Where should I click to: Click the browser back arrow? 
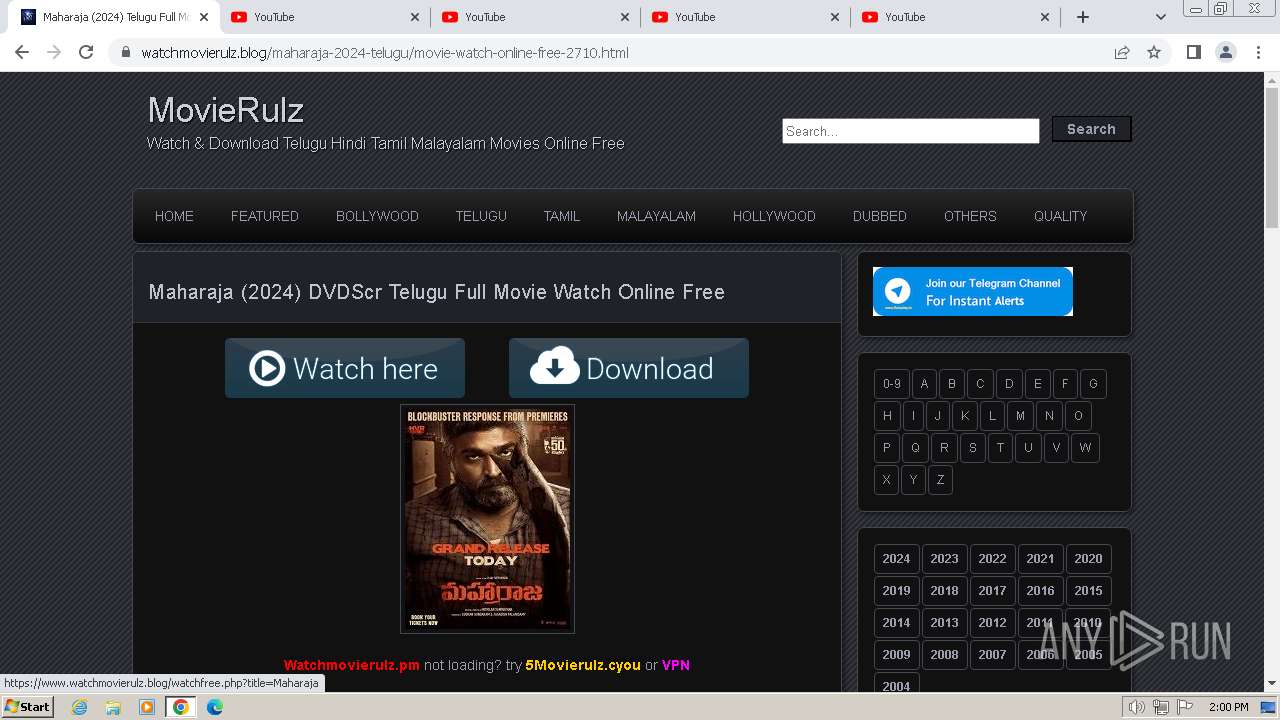[22, 52]
